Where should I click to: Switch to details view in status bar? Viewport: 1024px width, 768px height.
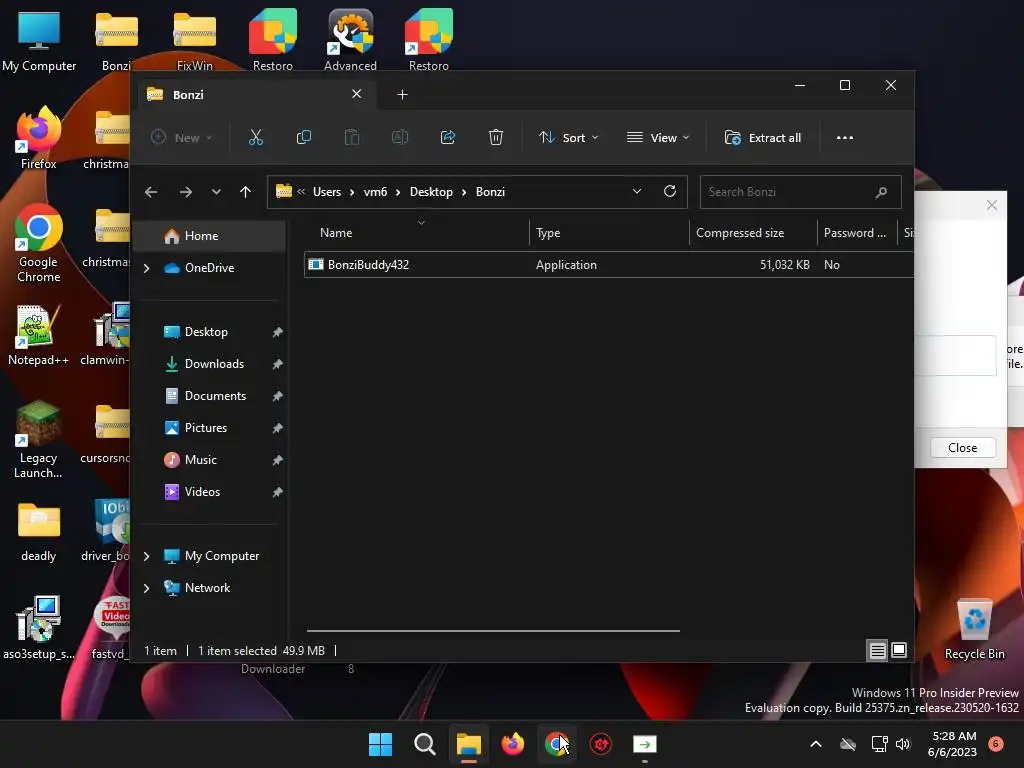877,650
